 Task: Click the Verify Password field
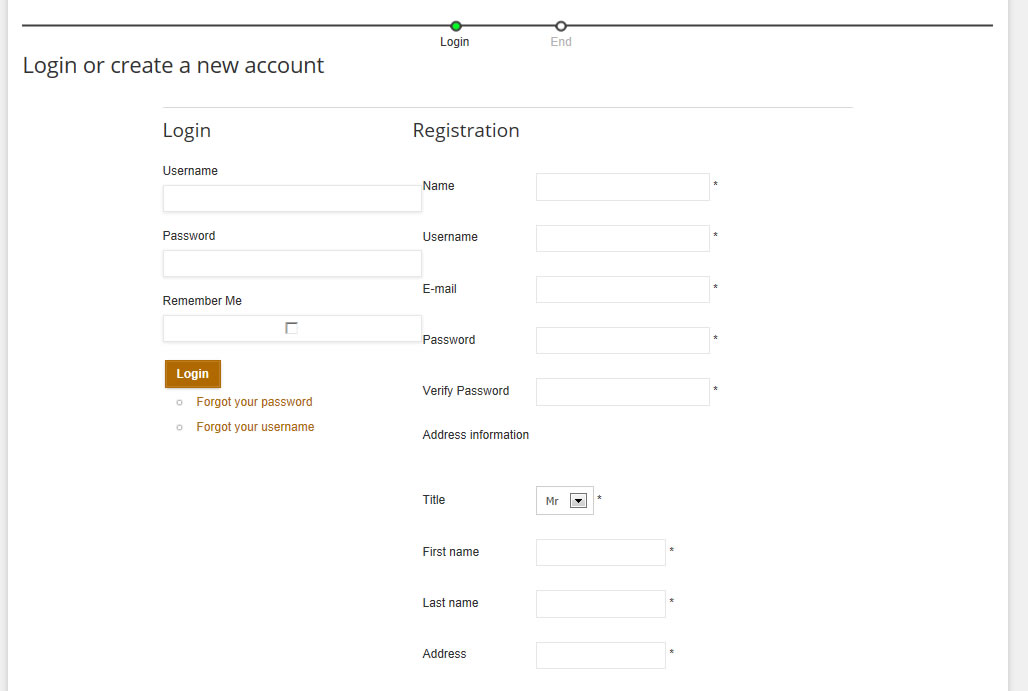pos(622,391)
